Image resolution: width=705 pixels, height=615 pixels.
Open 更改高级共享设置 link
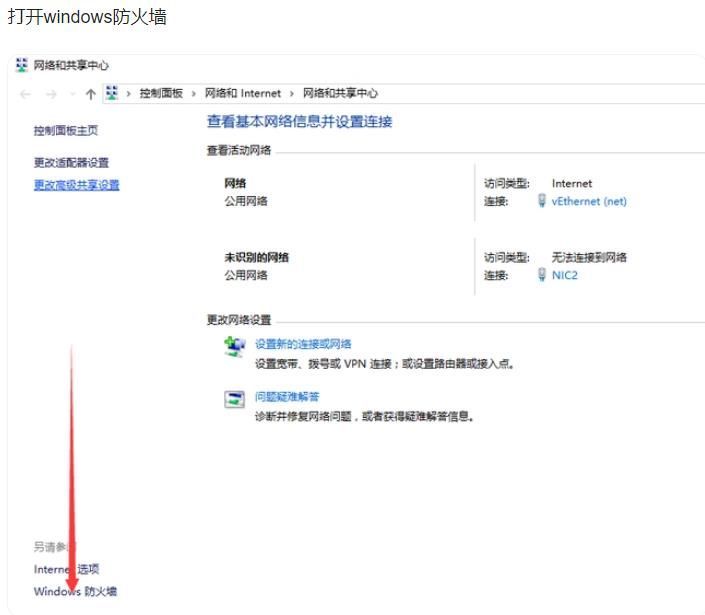(x=76, y=185)
